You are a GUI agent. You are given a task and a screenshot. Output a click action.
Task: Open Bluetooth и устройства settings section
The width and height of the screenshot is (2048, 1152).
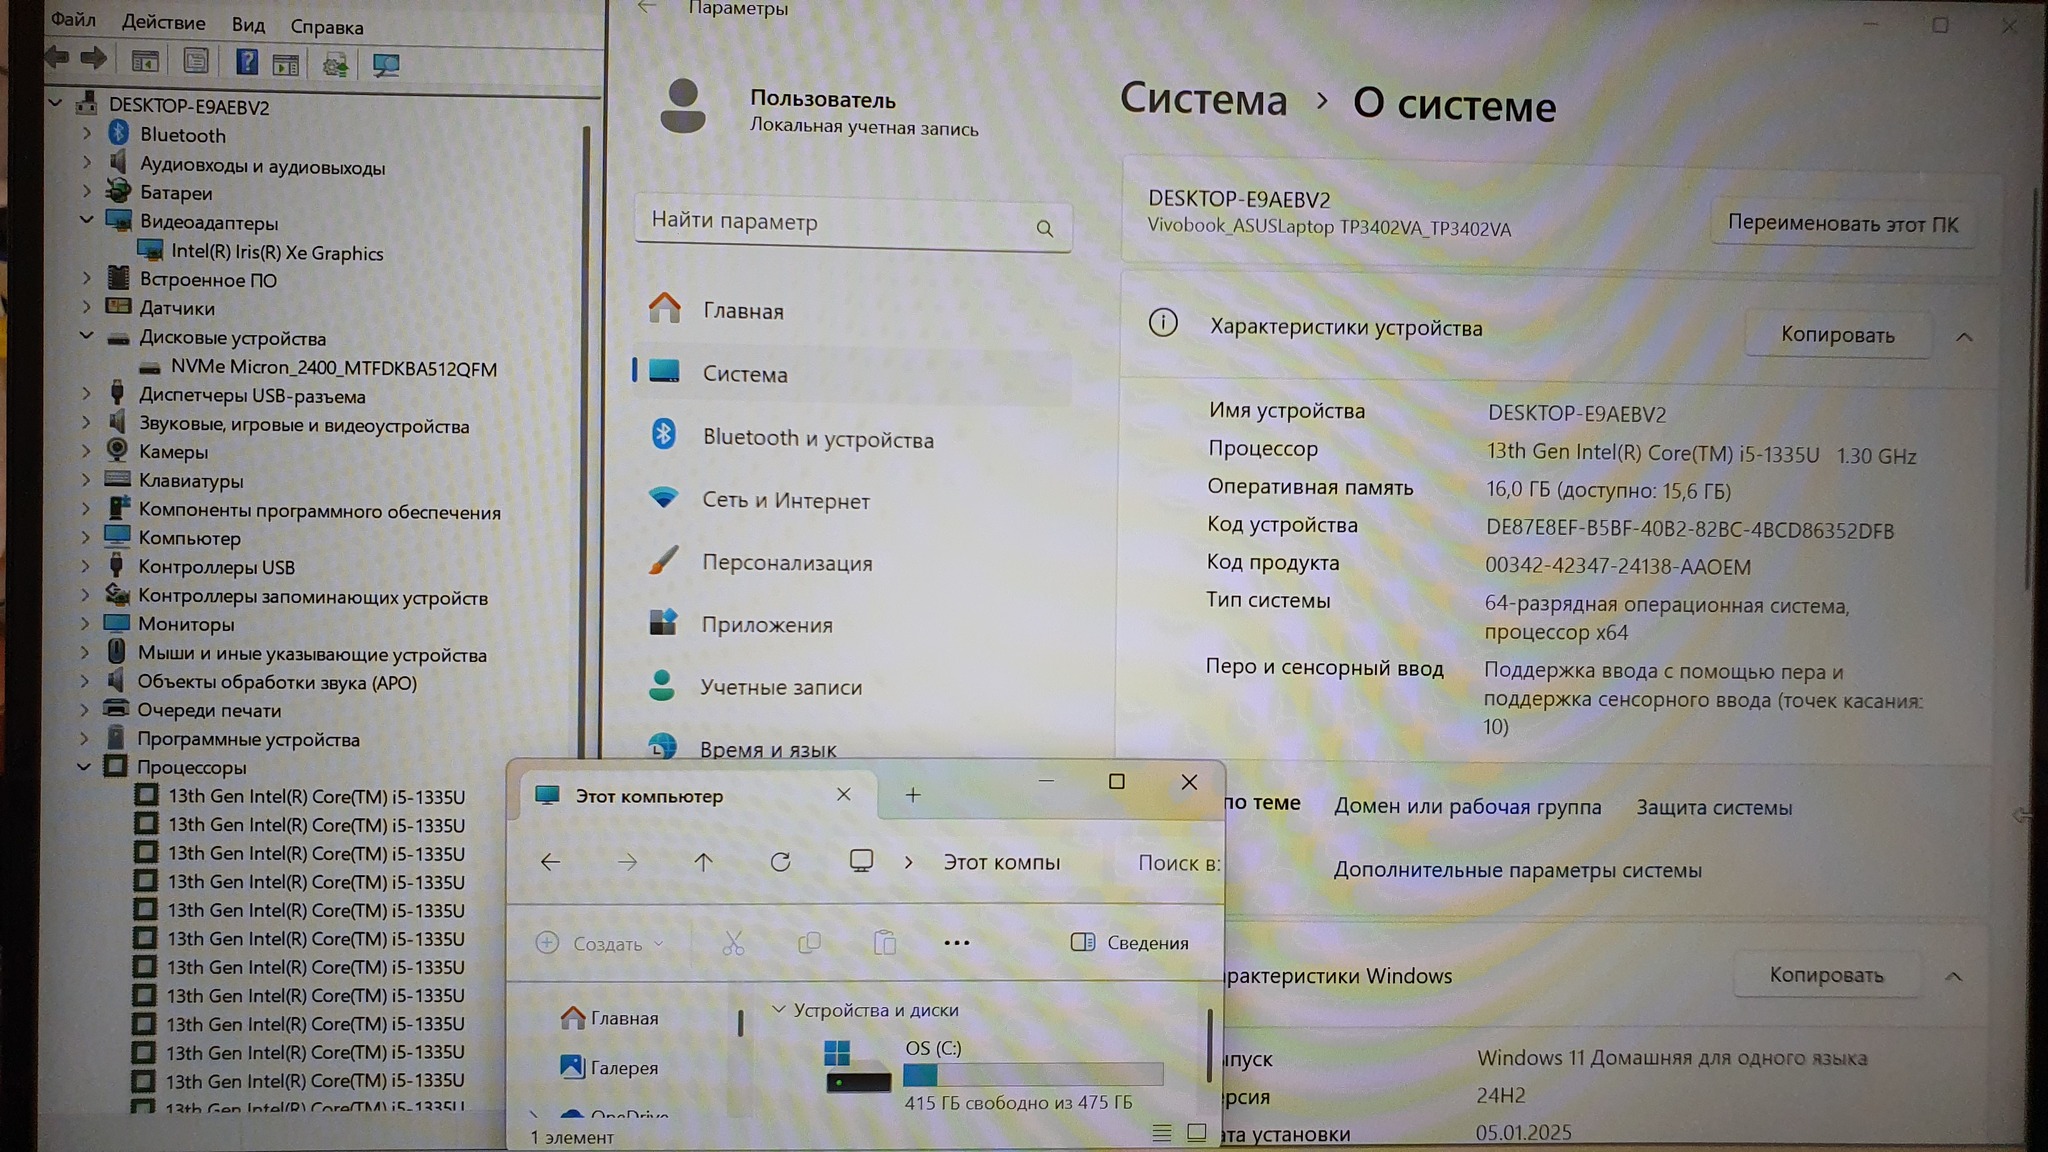pos(817,439)
